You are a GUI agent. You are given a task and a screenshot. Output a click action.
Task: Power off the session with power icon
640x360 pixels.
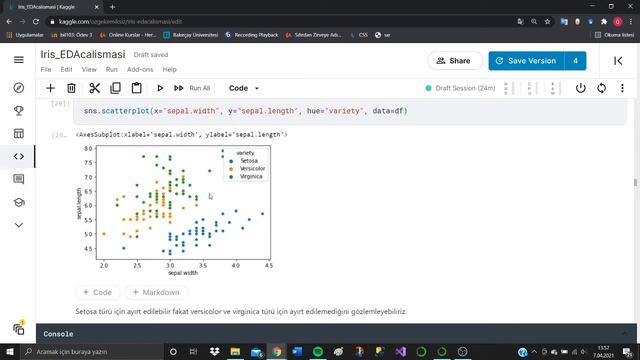tap(580, 88)
